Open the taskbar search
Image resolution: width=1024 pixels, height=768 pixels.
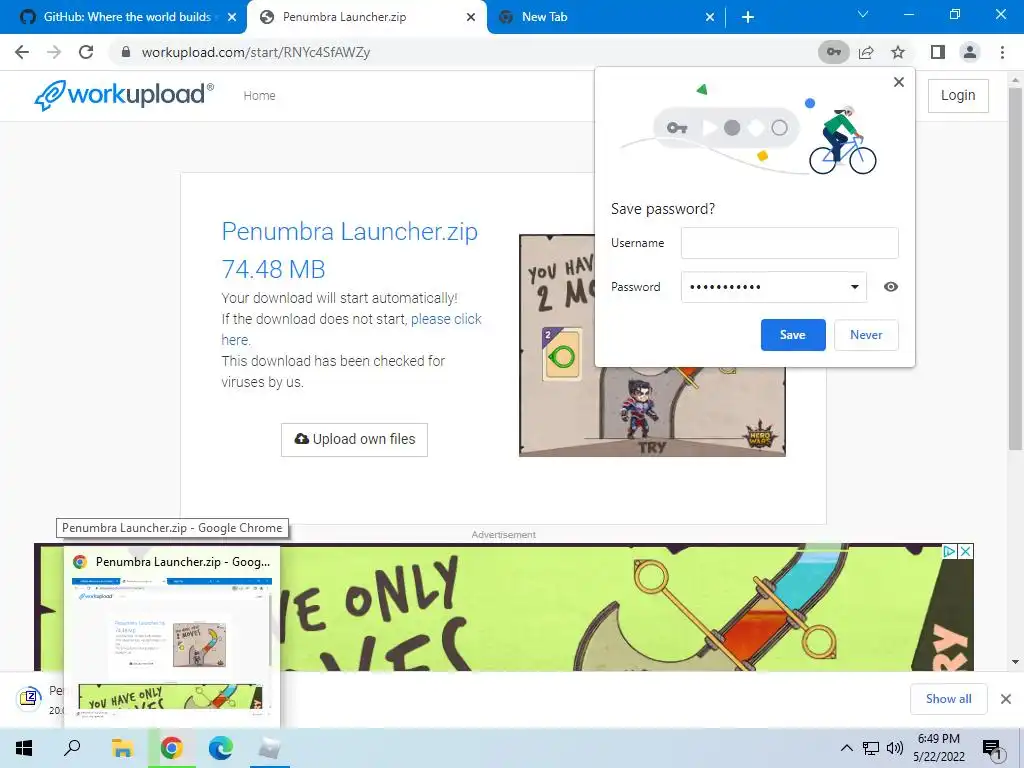72,748
